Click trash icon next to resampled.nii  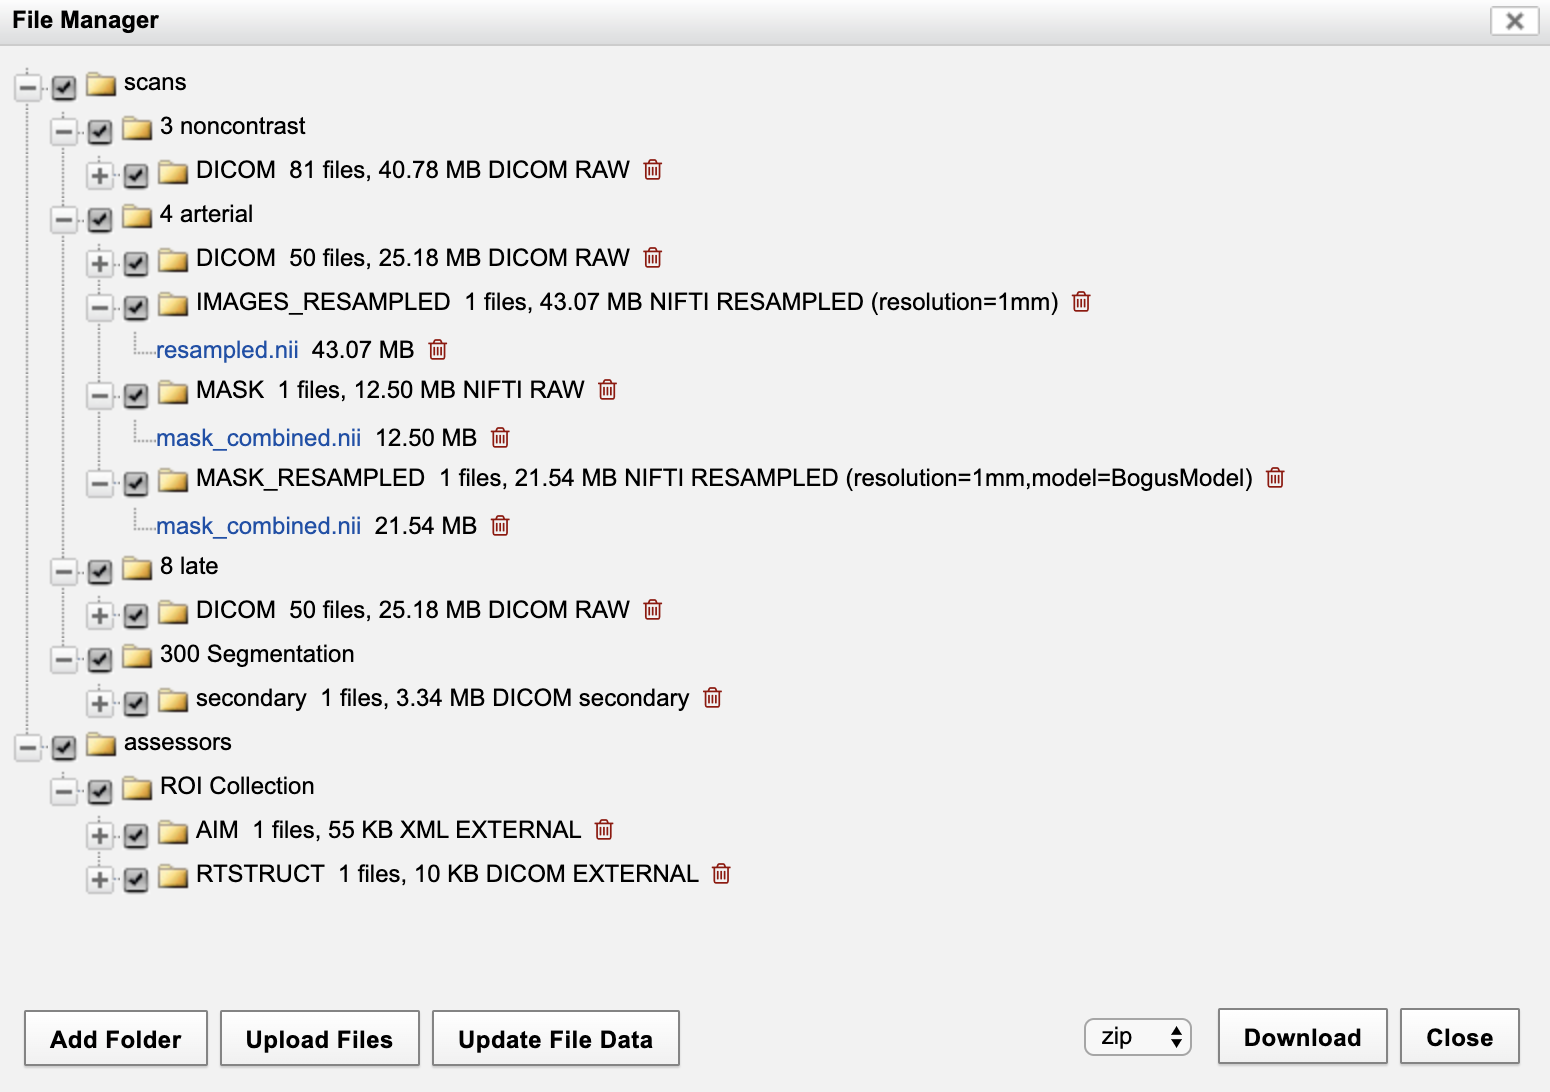(x=437, y=350)
